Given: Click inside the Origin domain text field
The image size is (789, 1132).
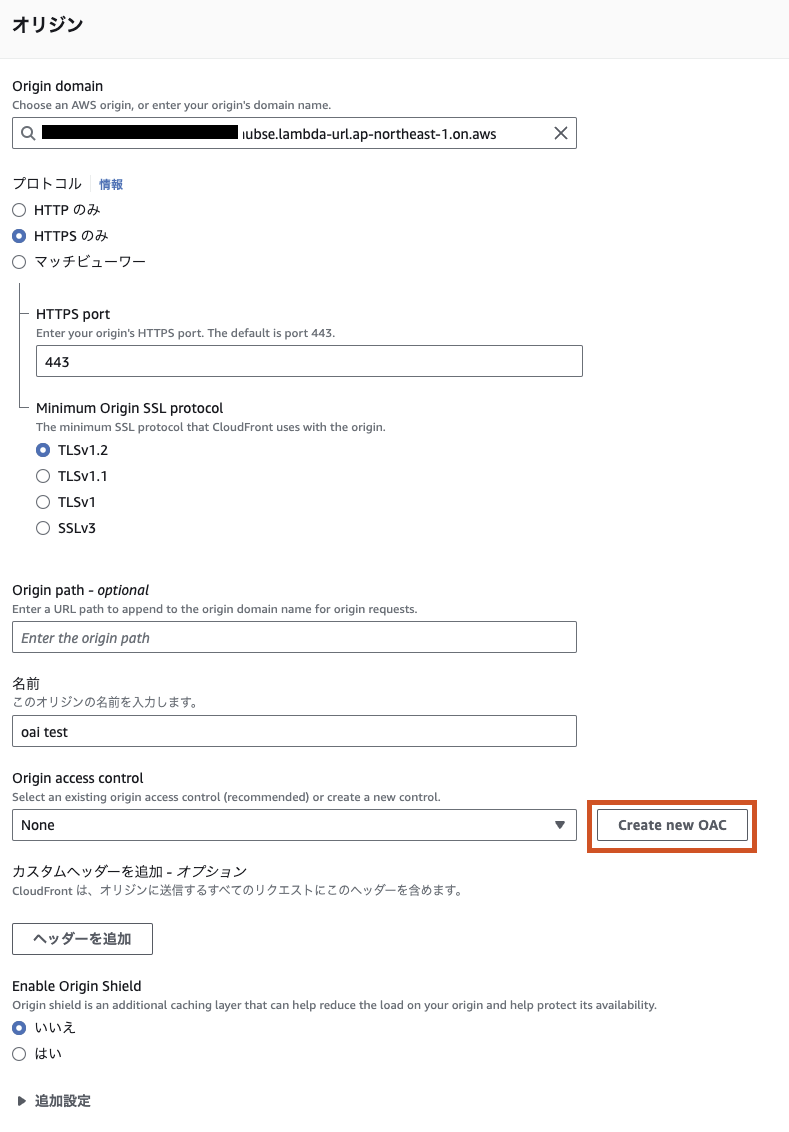Looking at the screenshot, I should click(295, 134).
